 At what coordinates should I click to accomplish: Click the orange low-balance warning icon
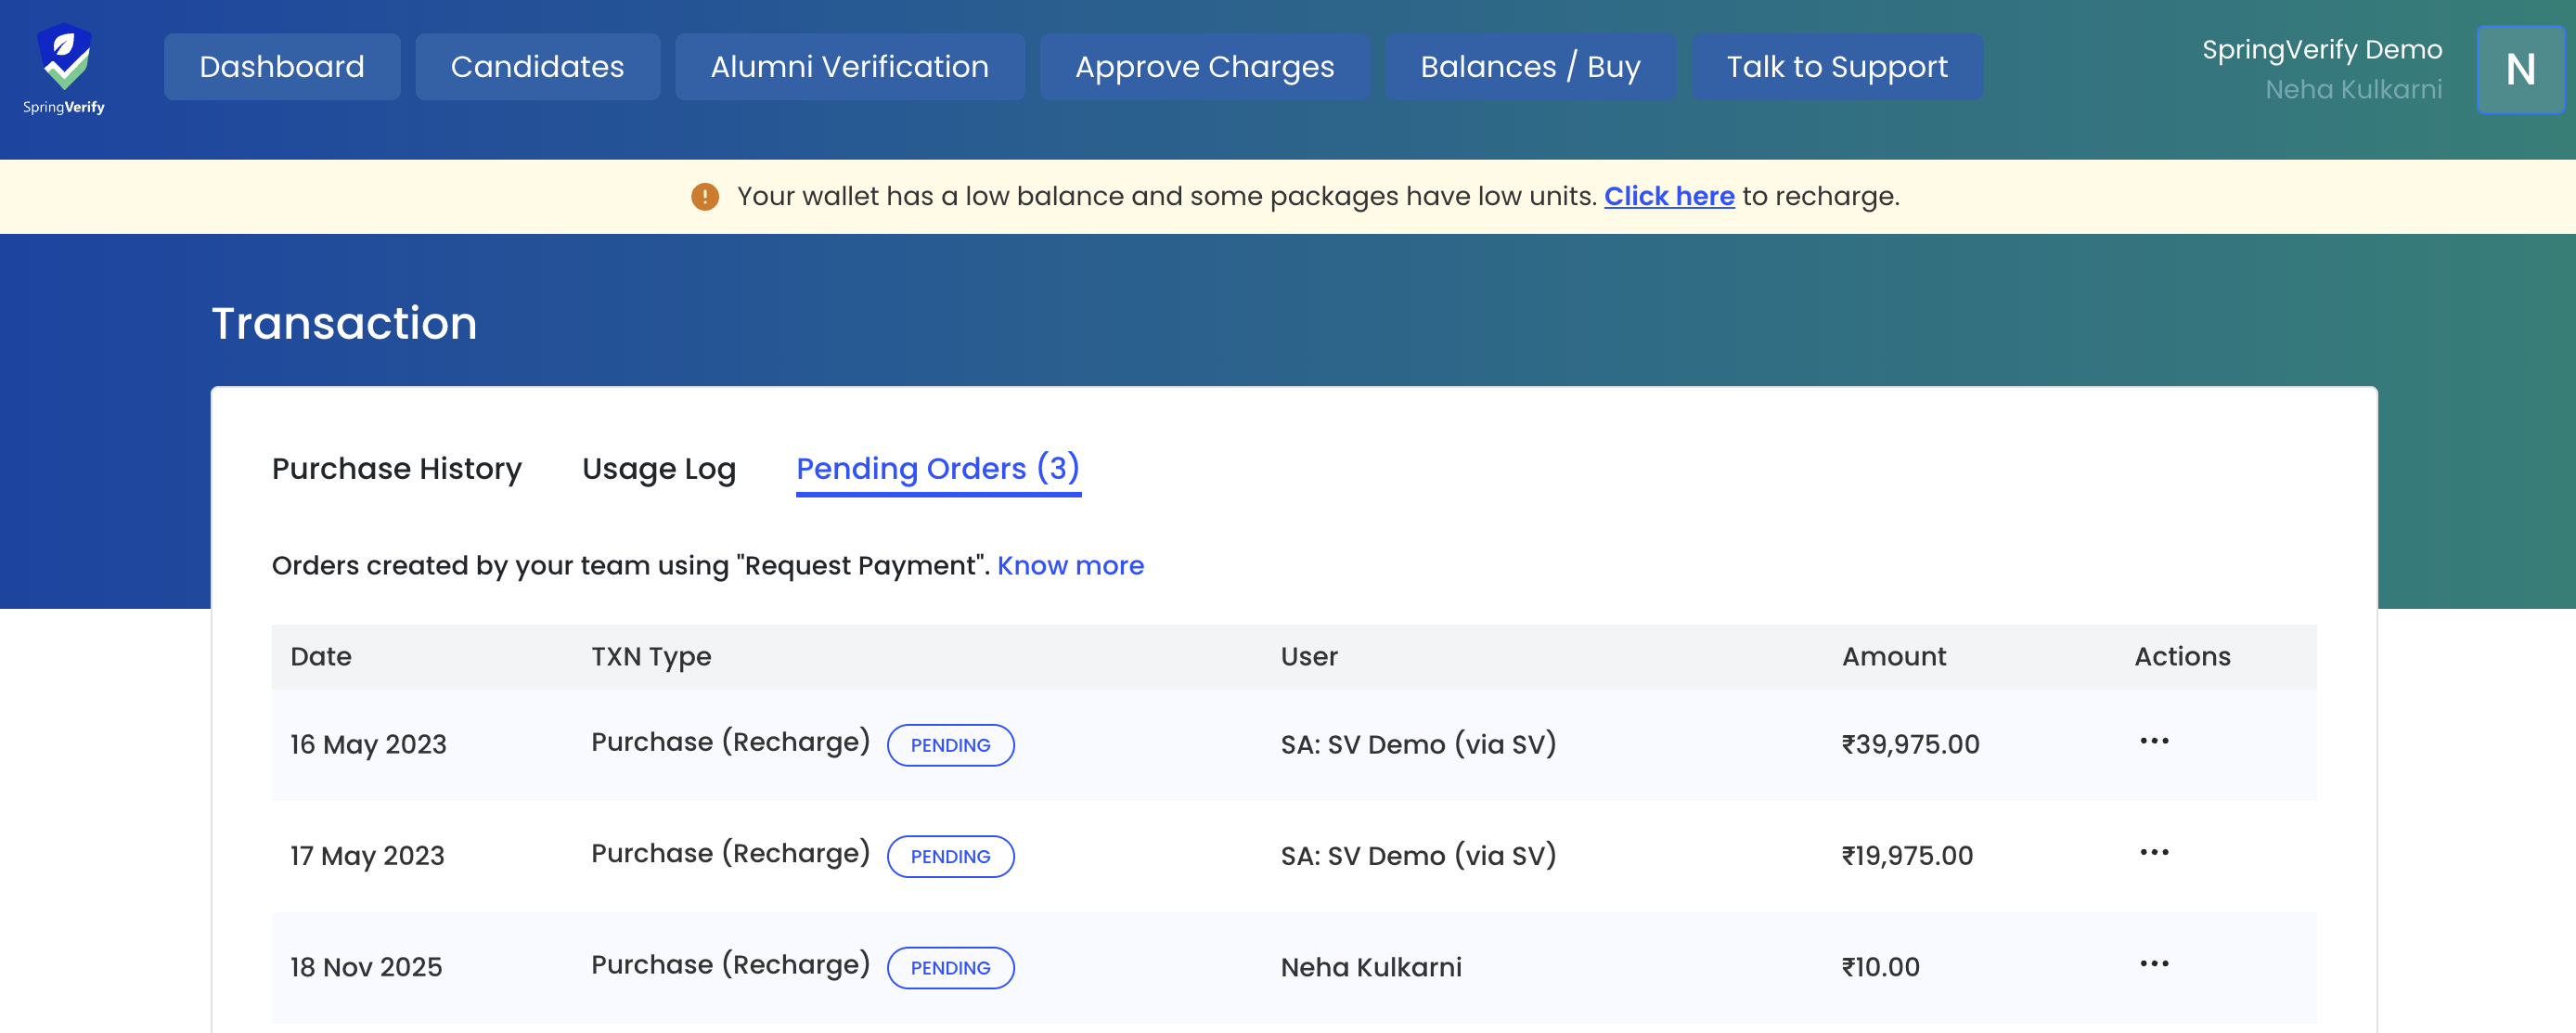[x=705, y=196]
